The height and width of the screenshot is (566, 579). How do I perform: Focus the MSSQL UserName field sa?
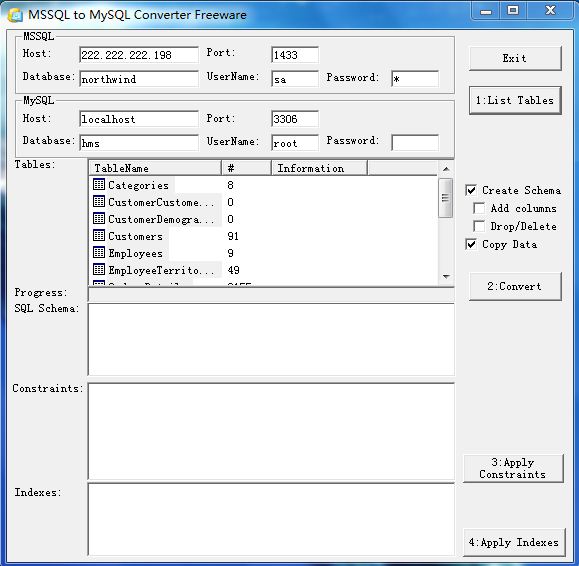coord(295,79)
